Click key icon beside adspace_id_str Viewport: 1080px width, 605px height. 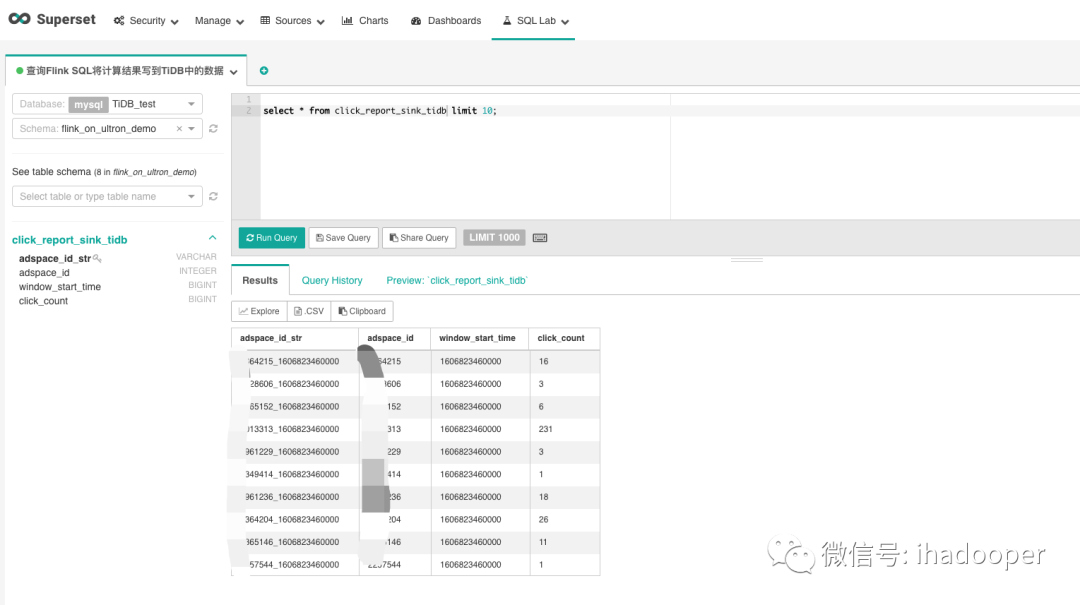(97, 258)
